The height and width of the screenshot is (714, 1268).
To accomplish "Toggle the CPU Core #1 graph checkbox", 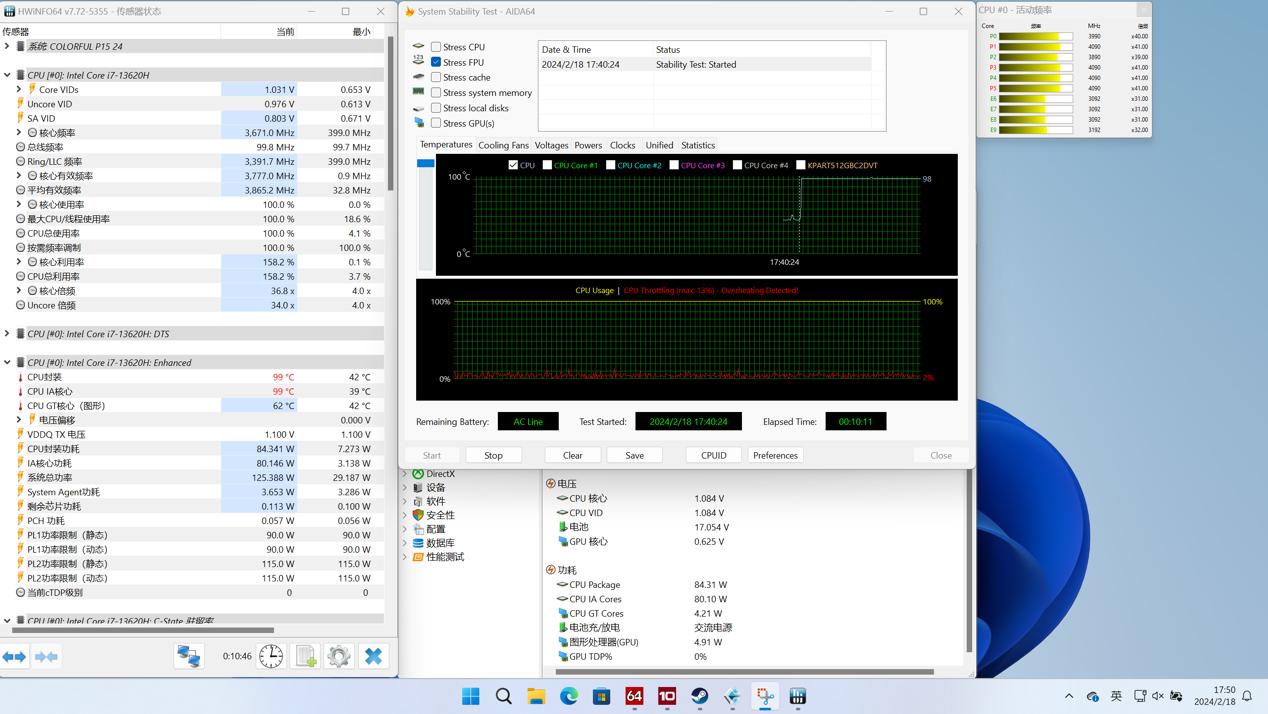I will pyautogui.click(x=547, y=165).
